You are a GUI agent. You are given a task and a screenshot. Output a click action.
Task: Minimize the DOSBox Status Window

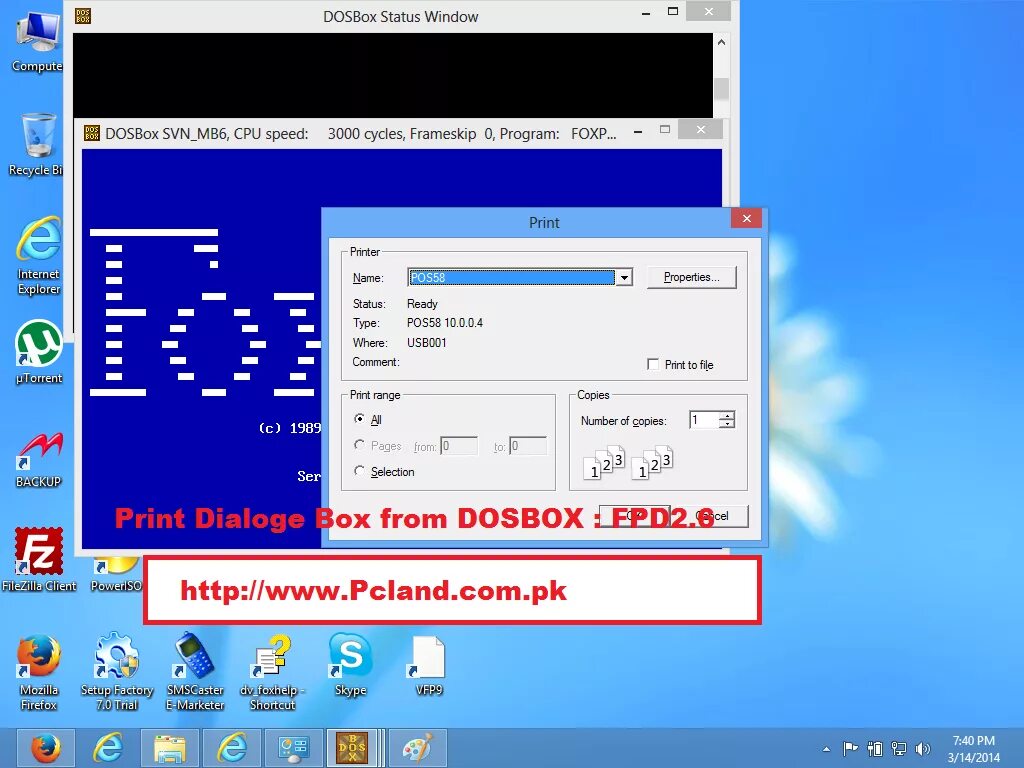[646, 12]
